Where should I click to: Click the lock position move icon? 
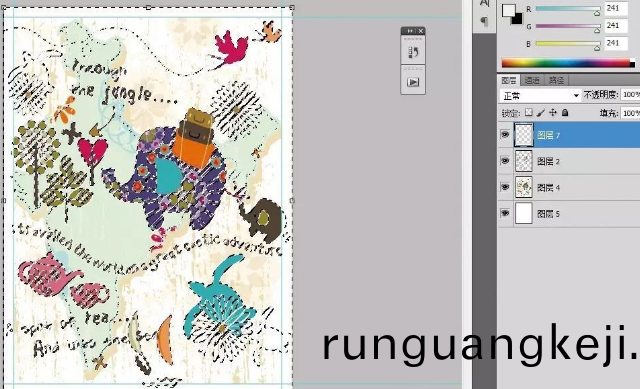[x=553, y=113]
